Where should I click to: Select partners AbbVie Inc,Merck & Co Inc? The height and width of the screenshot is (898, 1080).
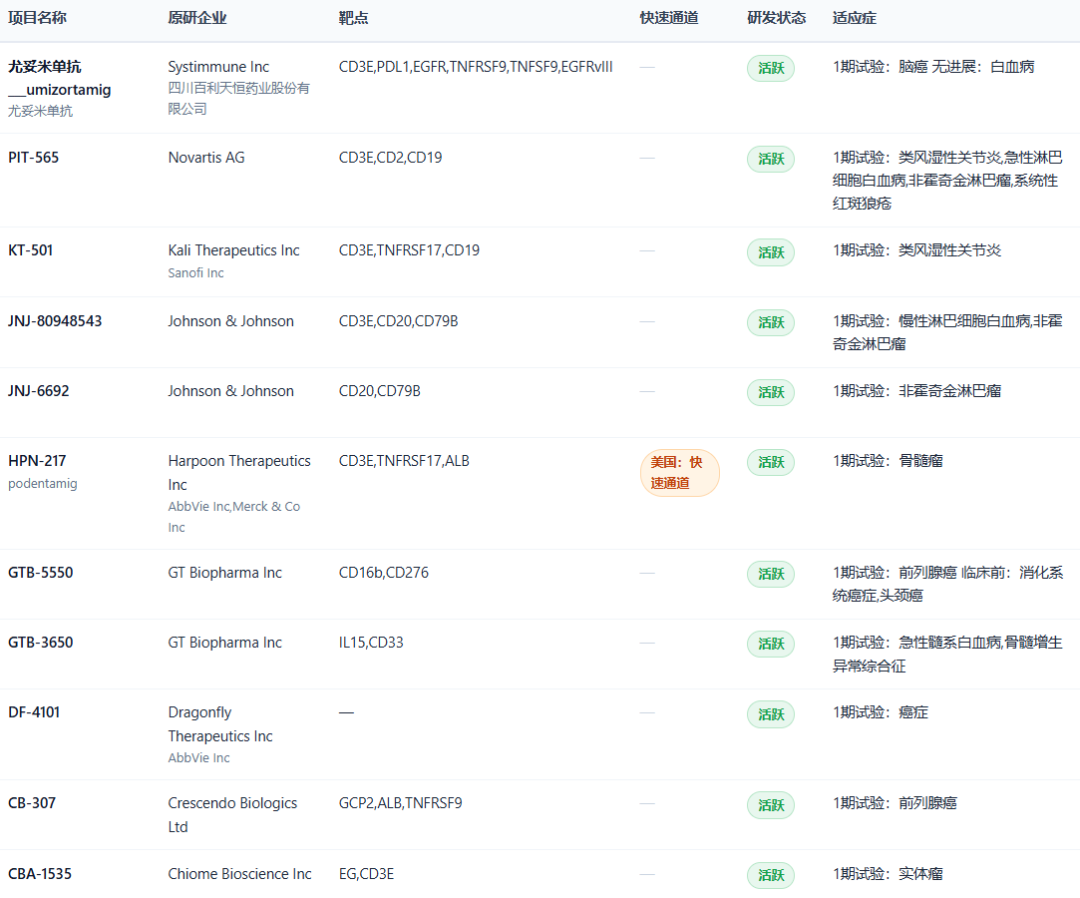click(x=234, y=517)
